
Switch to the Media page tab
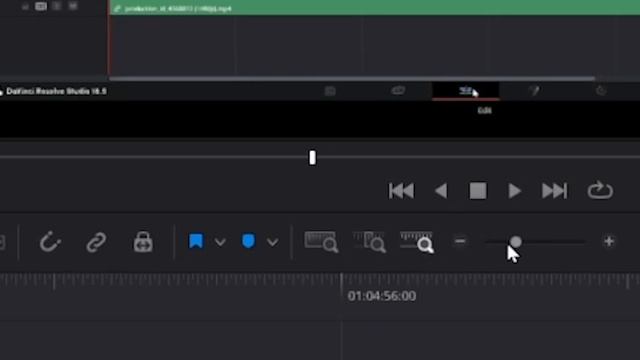[x=330, y=91]
